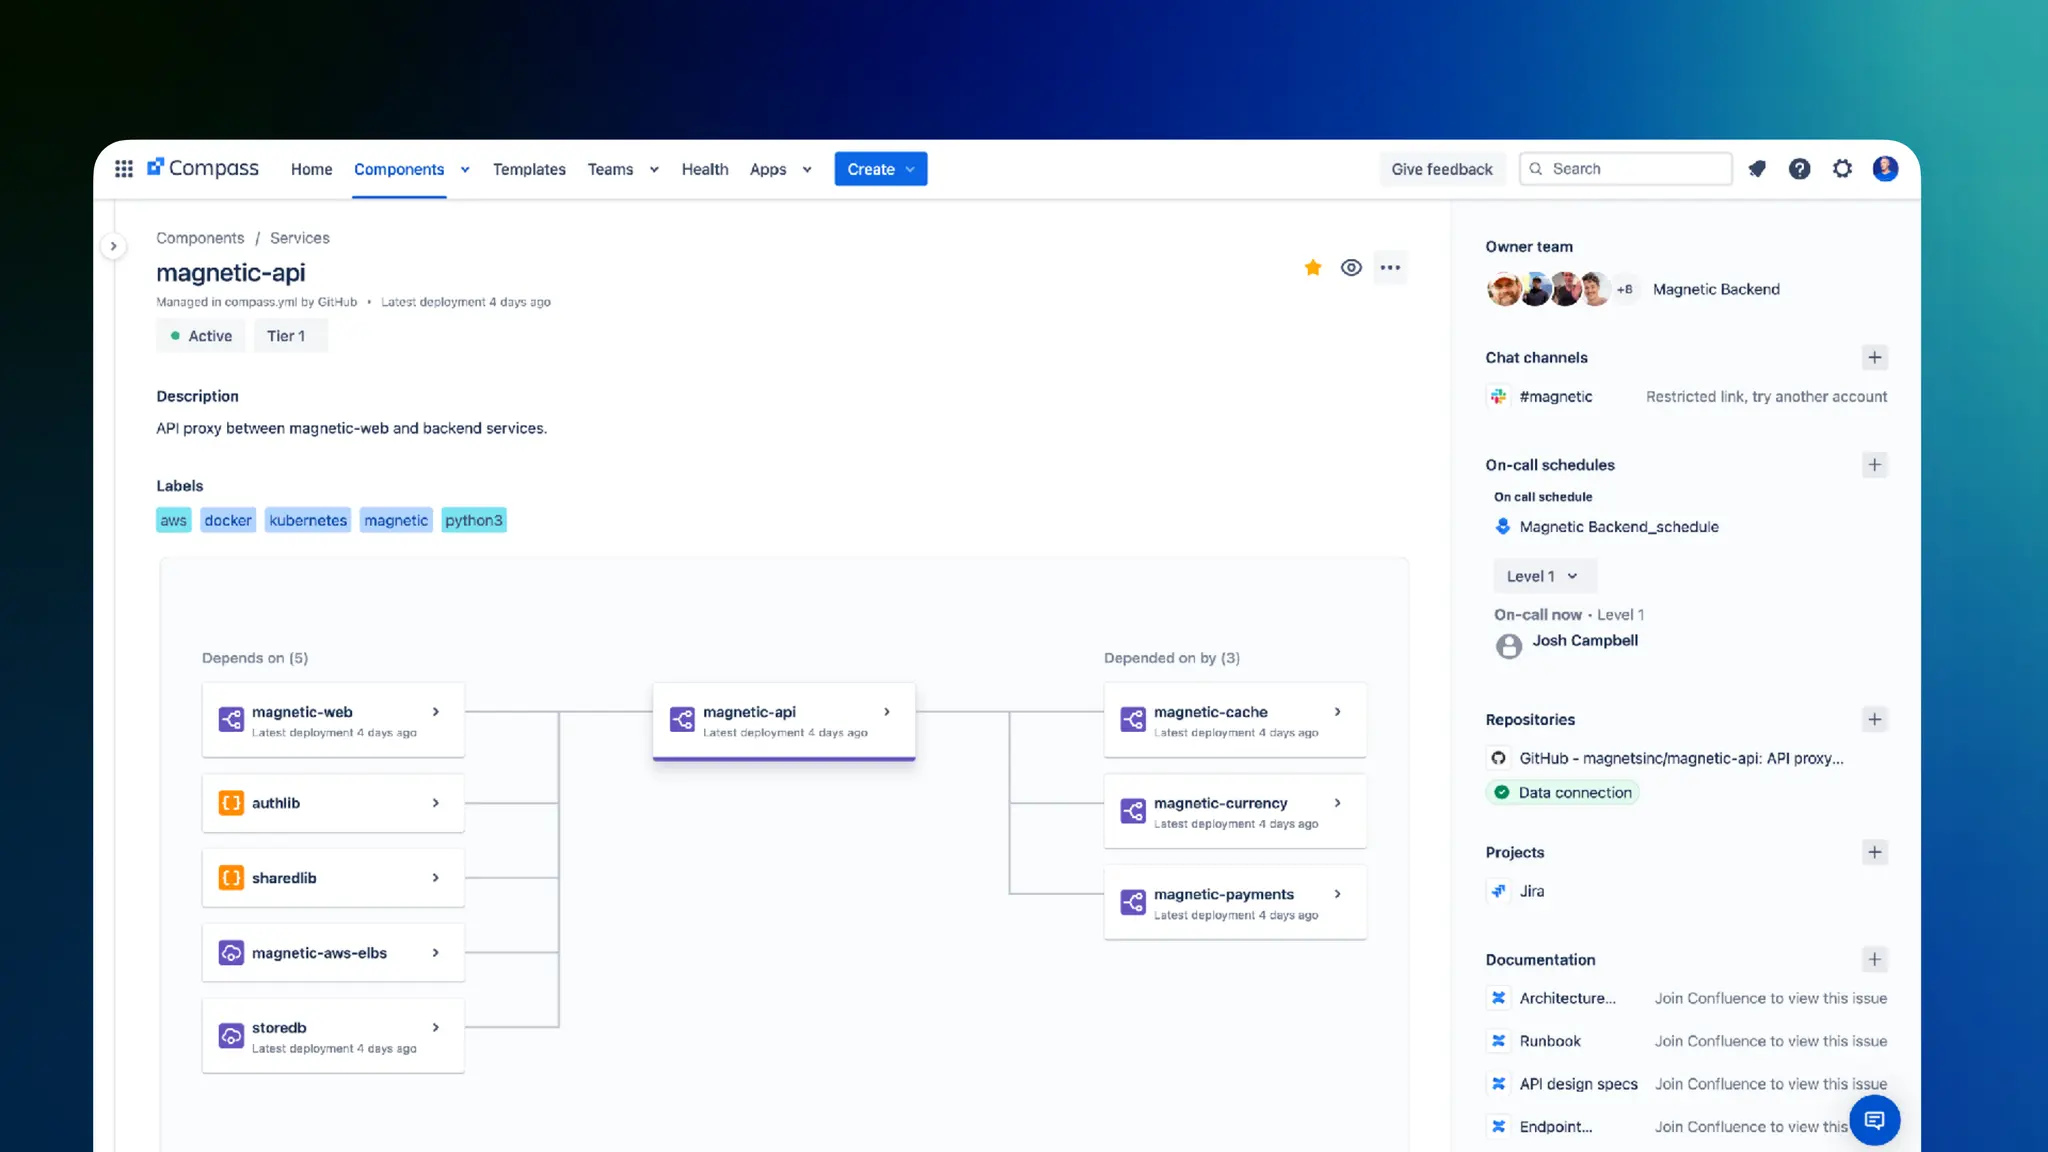Add a chat channel with plus icon

pos(1874,358)
